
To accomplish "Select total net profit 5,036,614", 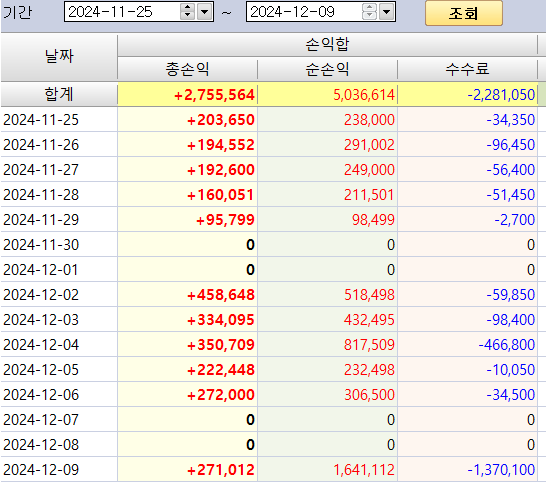I will pyautogui.click(x=327, y=95).
